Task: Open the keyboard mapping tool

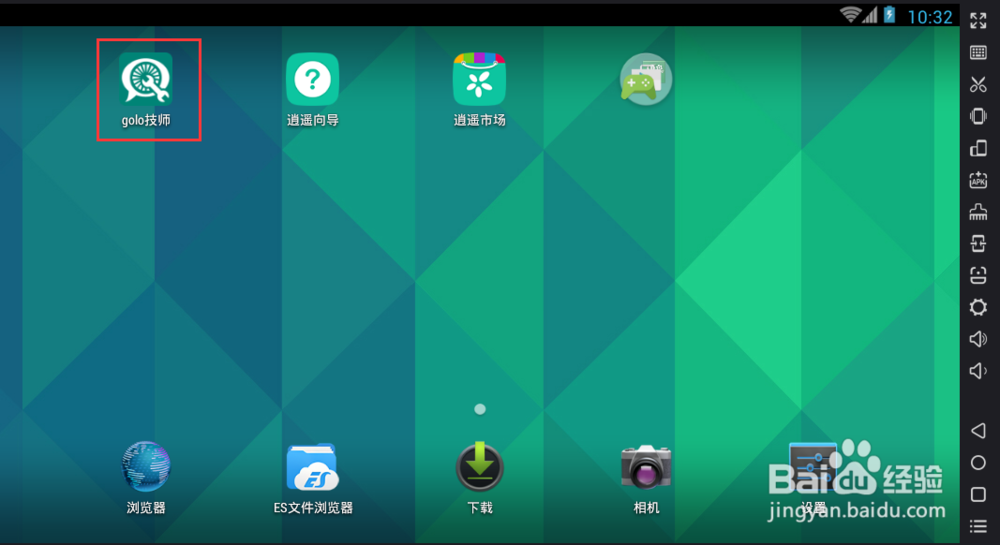Action: click(978, 52)
